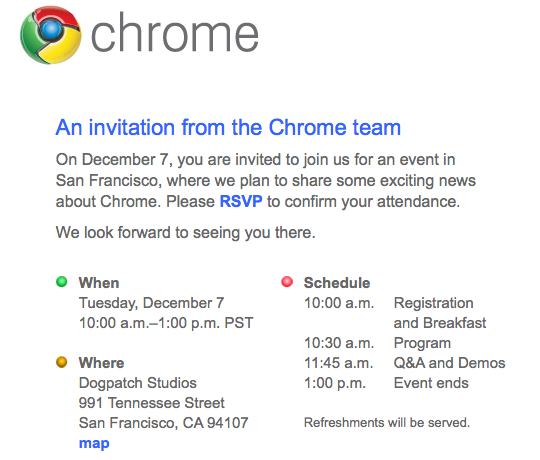Open the RSVP link
Viewport: 540px width, 460px height.
(241, 201)
